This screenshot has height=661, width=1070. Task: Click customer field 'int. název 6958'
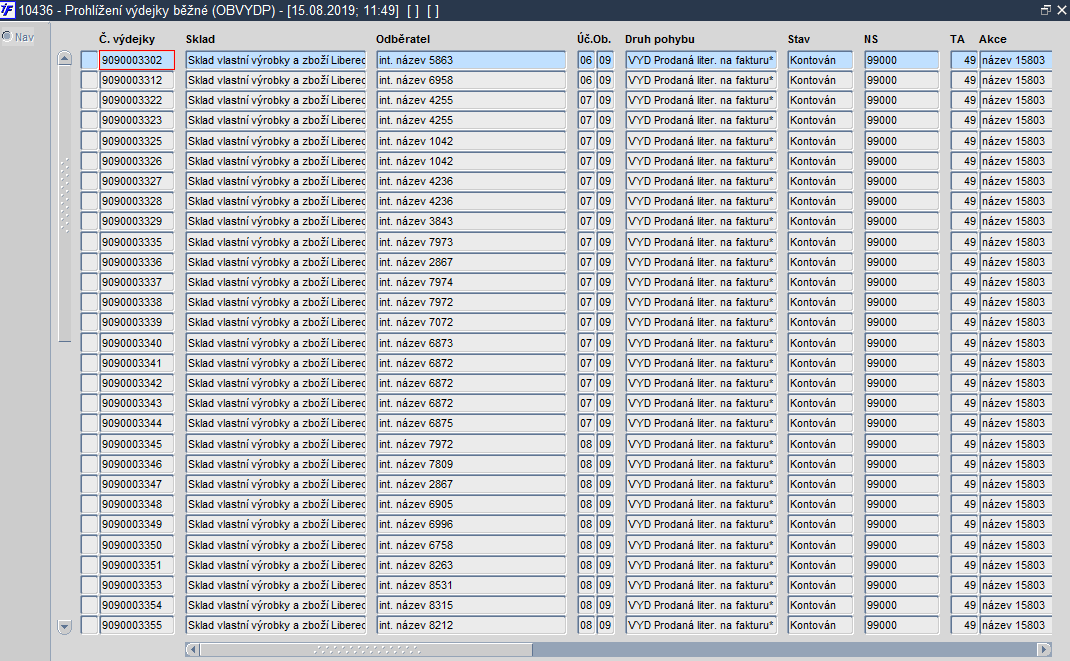471,80
